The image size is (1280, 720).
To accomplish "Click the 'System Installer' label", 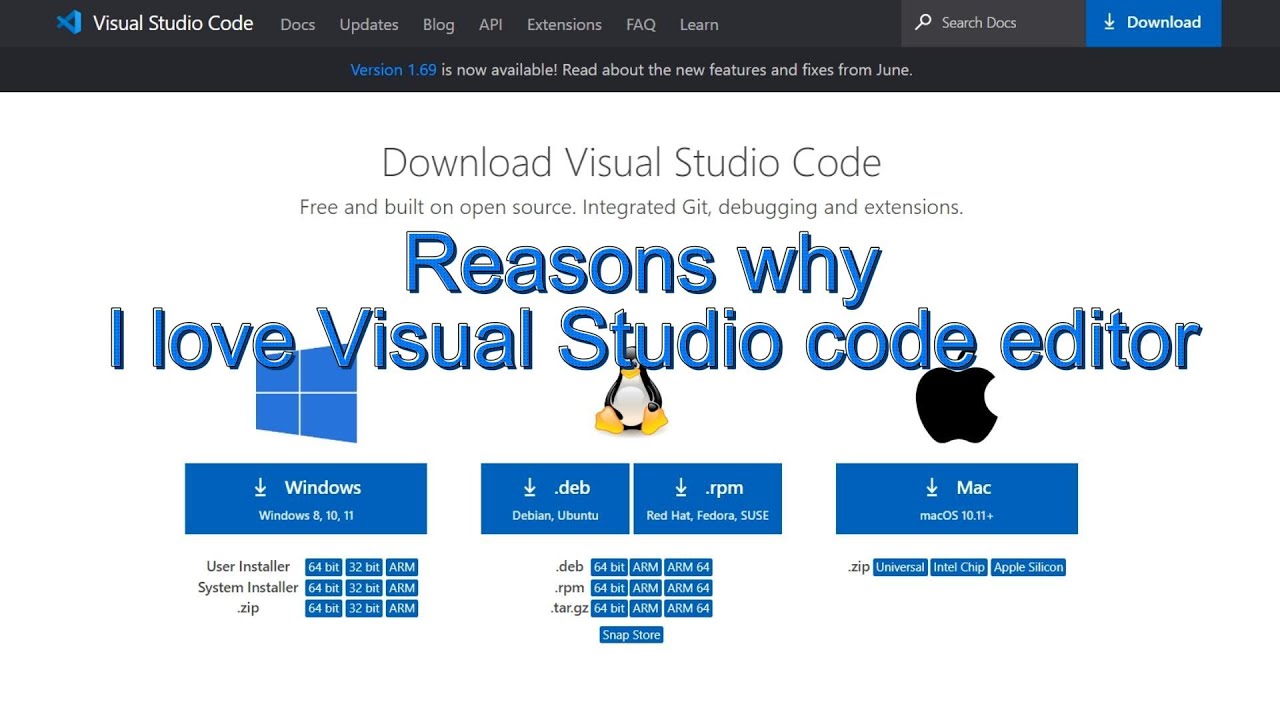I will (248, 587).
